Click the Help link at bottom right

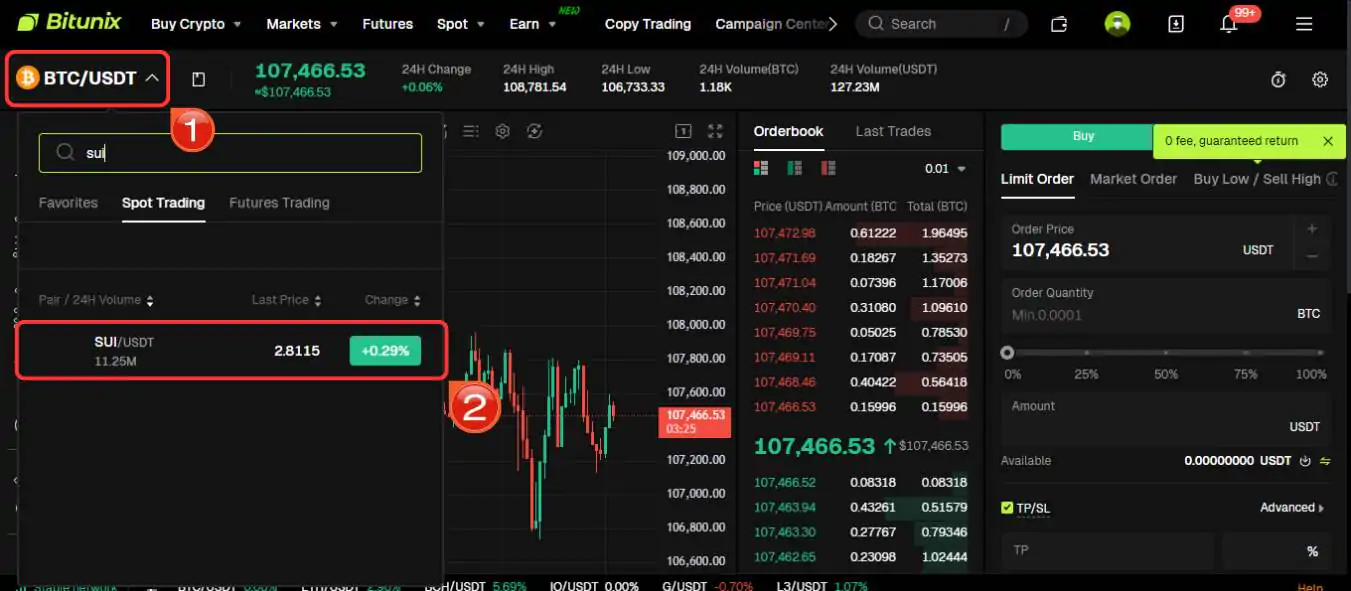pos(1309,586)
